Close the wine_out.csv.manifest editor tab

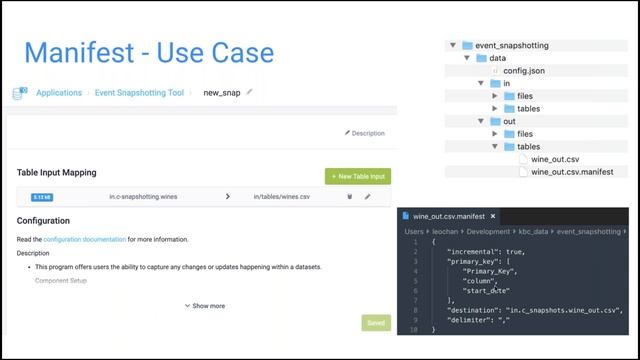click(x=493, y=216)
